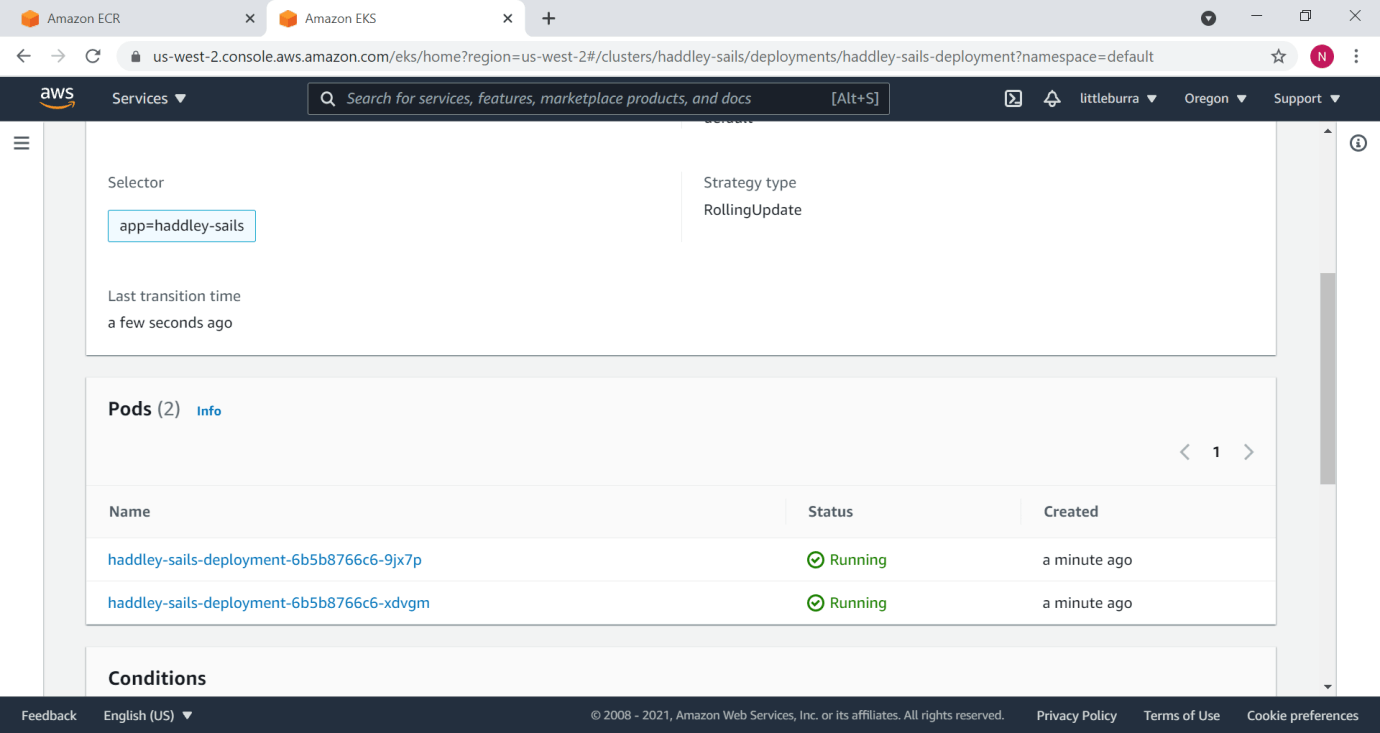Click the 'a few seconds ago' transition time

170,323
